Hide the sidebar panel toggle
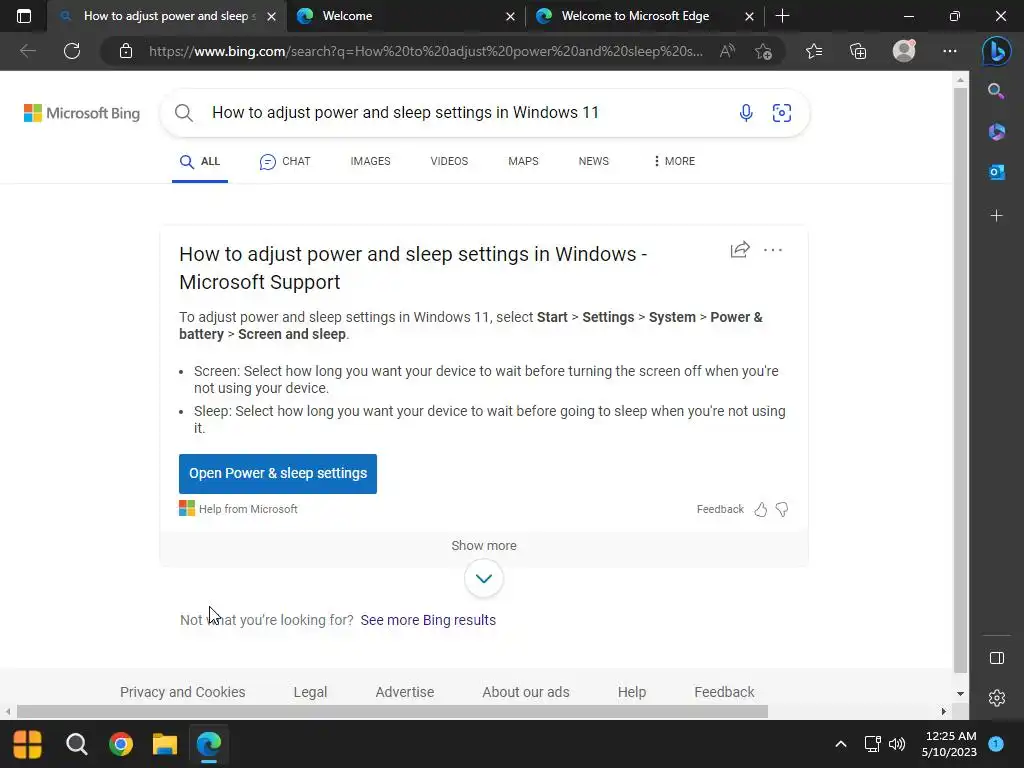This screenshot has height=768, width=1024. coord(997,658)
